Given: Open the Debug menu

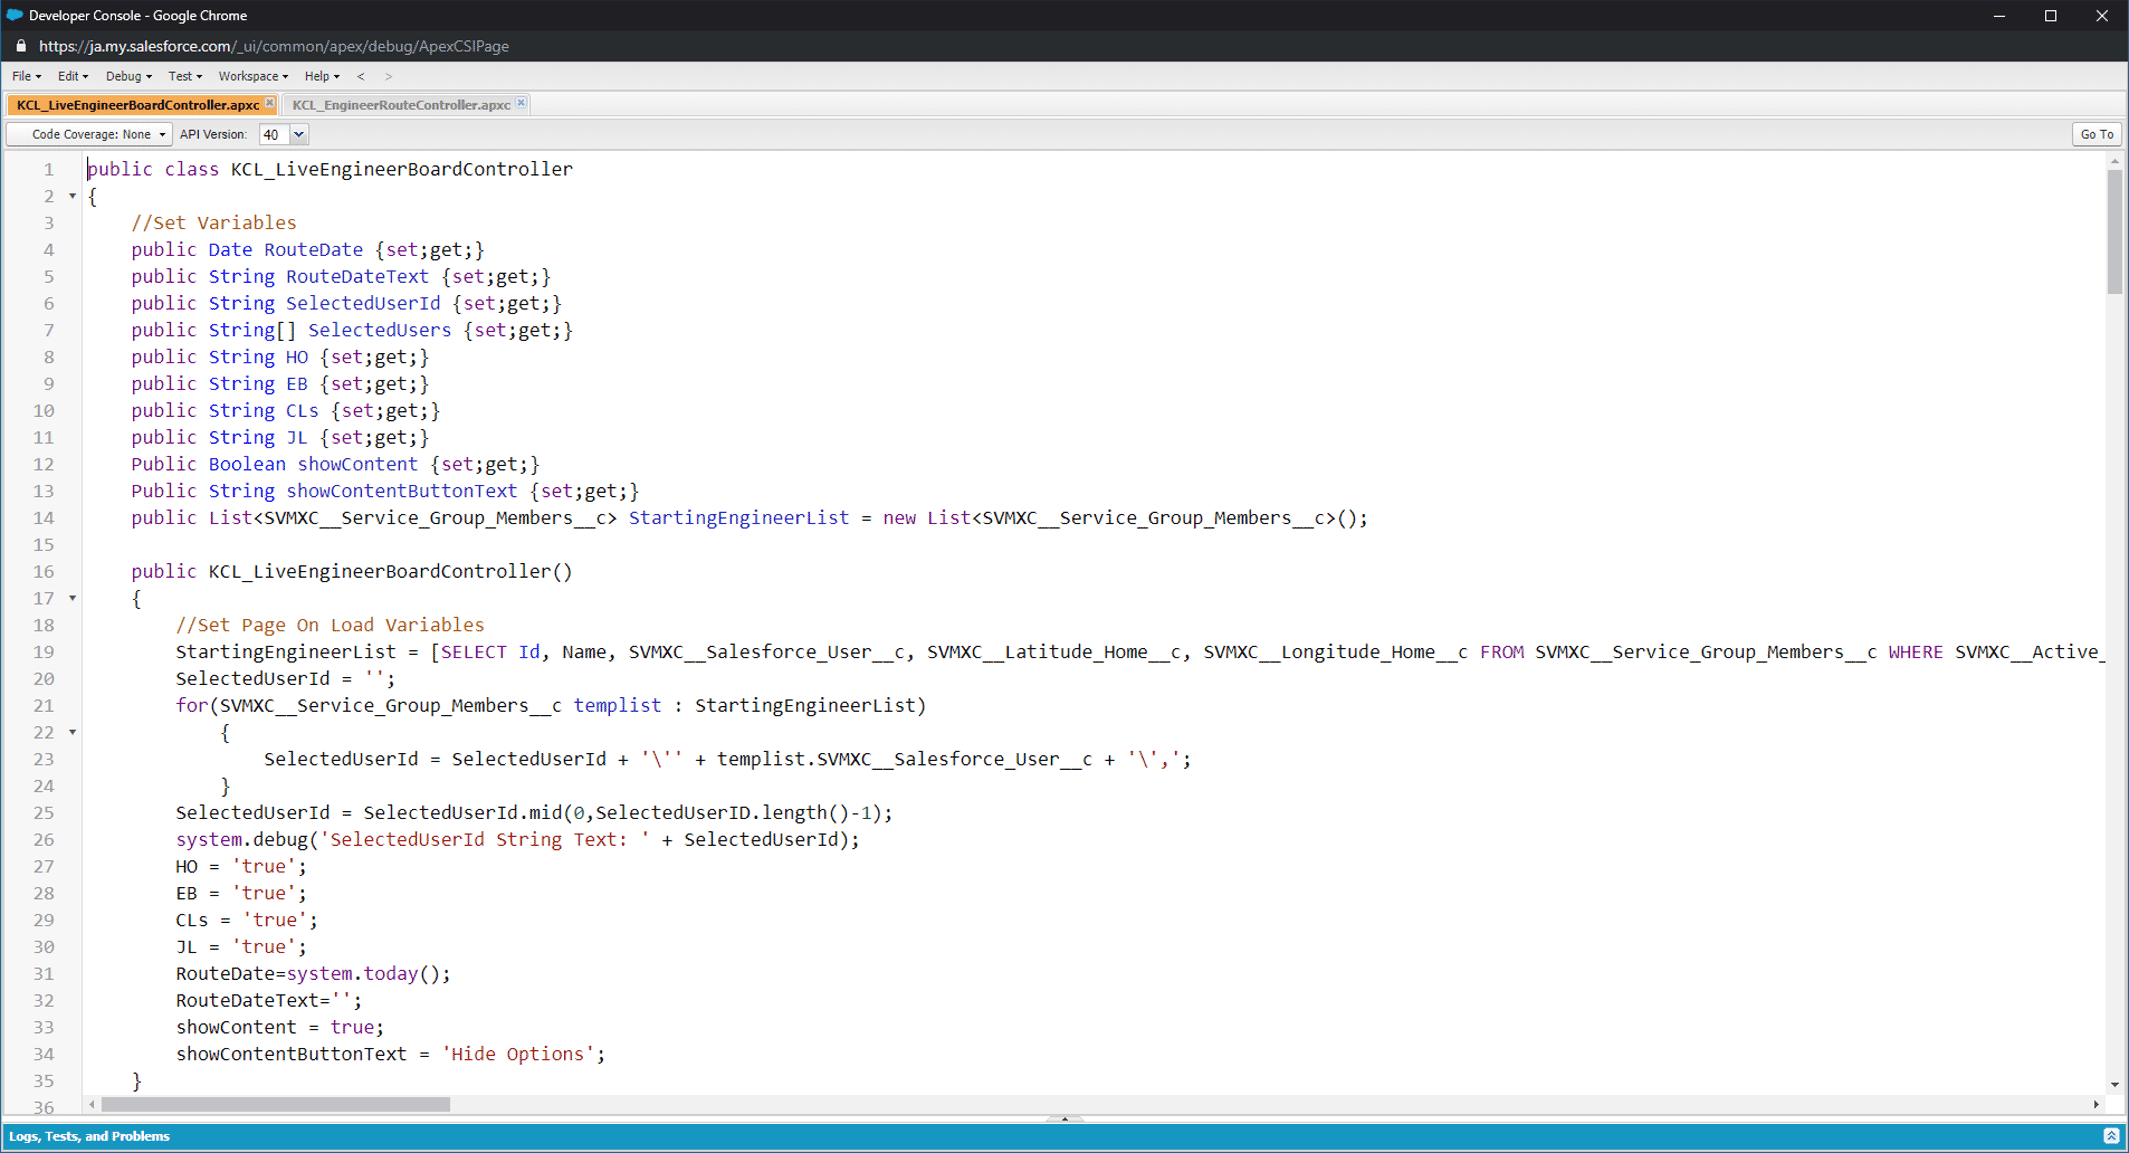Looking at the screenshot, I should [128, 76].
